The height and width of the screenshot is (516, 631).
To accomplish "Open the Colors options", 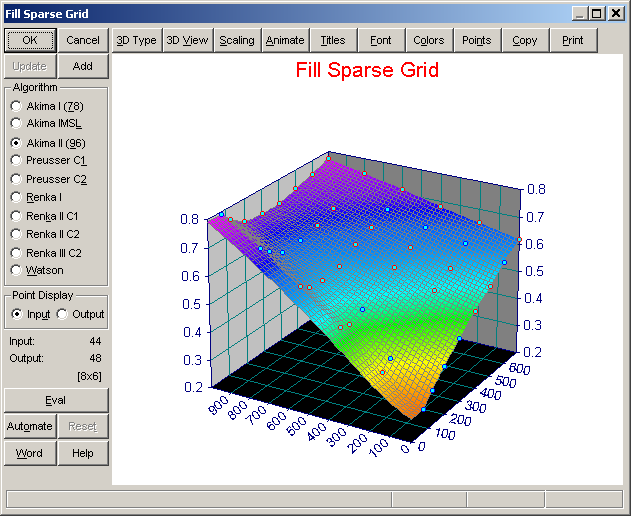I will [429, 40].
